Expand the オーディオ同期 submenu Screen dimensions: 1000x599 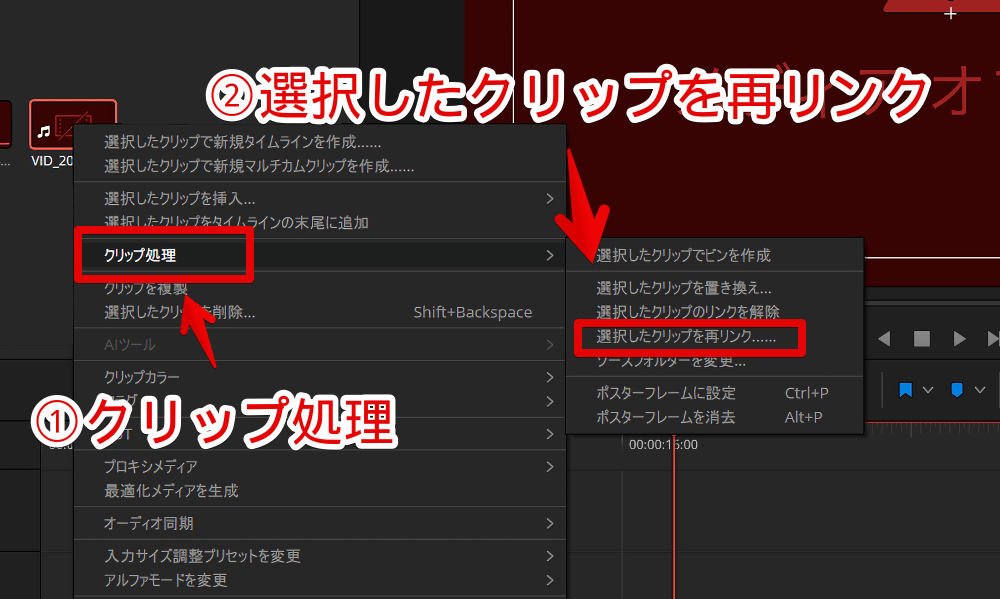point(149,523)
